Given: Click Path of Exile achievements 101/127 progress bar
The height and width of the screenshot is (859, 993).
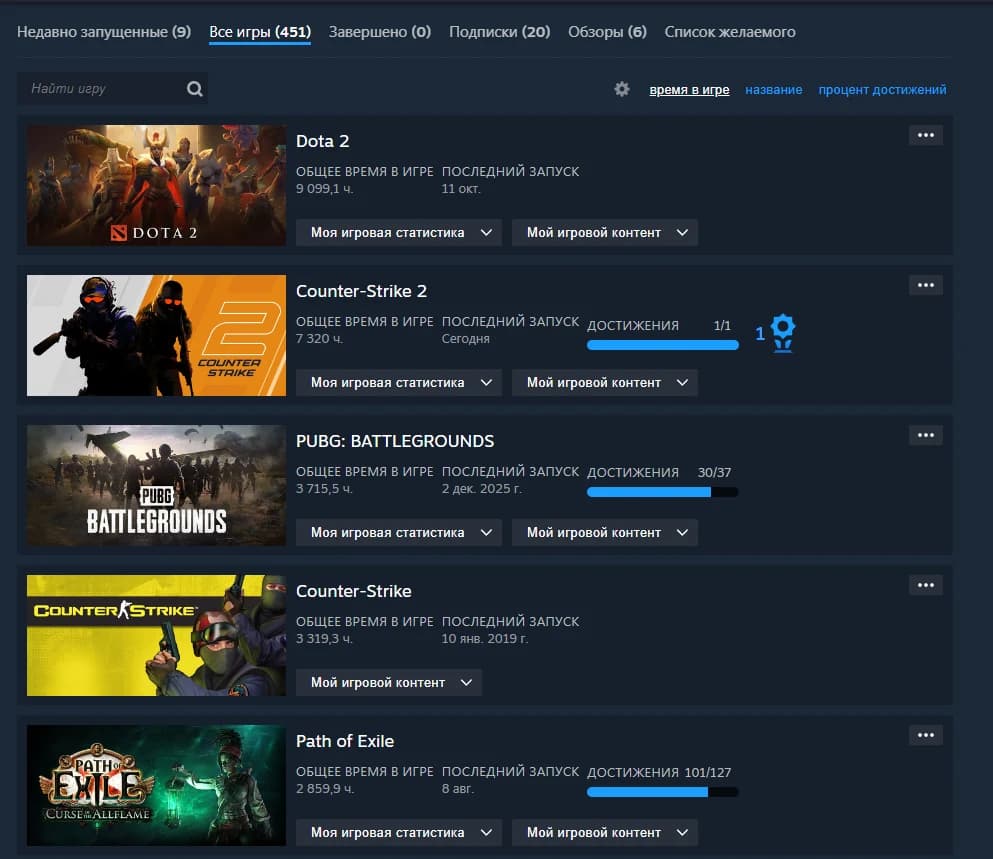Looking at the screenshot, I should (662, 792).
